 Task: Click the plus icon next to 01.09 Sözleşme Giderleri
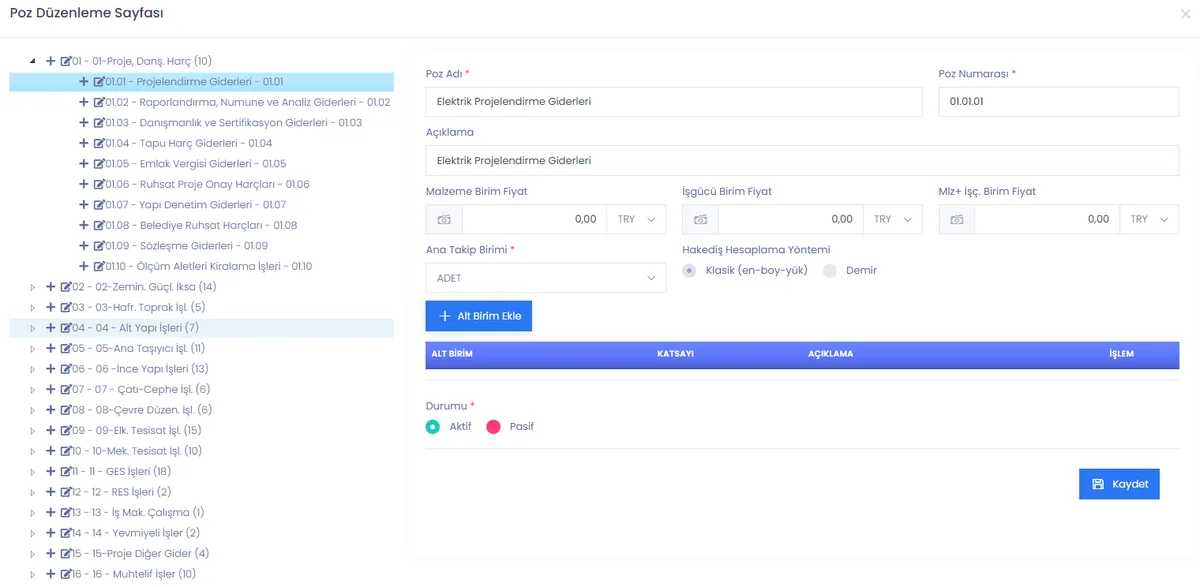[x=84, y=246]
